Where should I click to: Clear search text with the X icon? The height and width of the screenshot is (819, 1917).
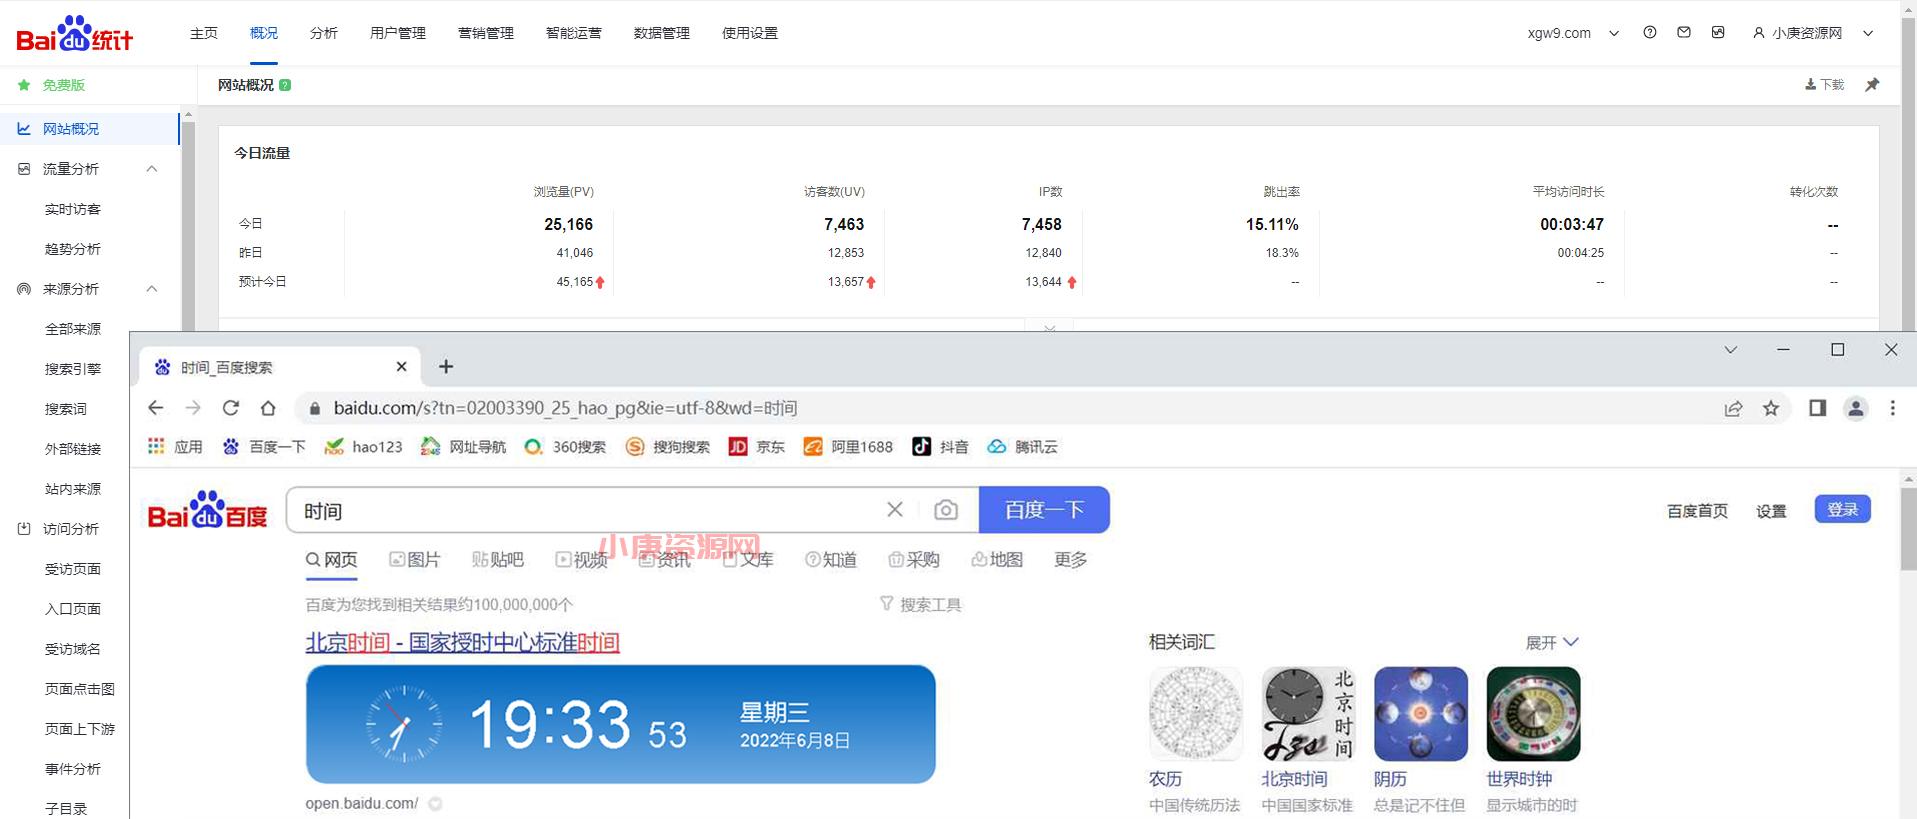coord(895,510)
